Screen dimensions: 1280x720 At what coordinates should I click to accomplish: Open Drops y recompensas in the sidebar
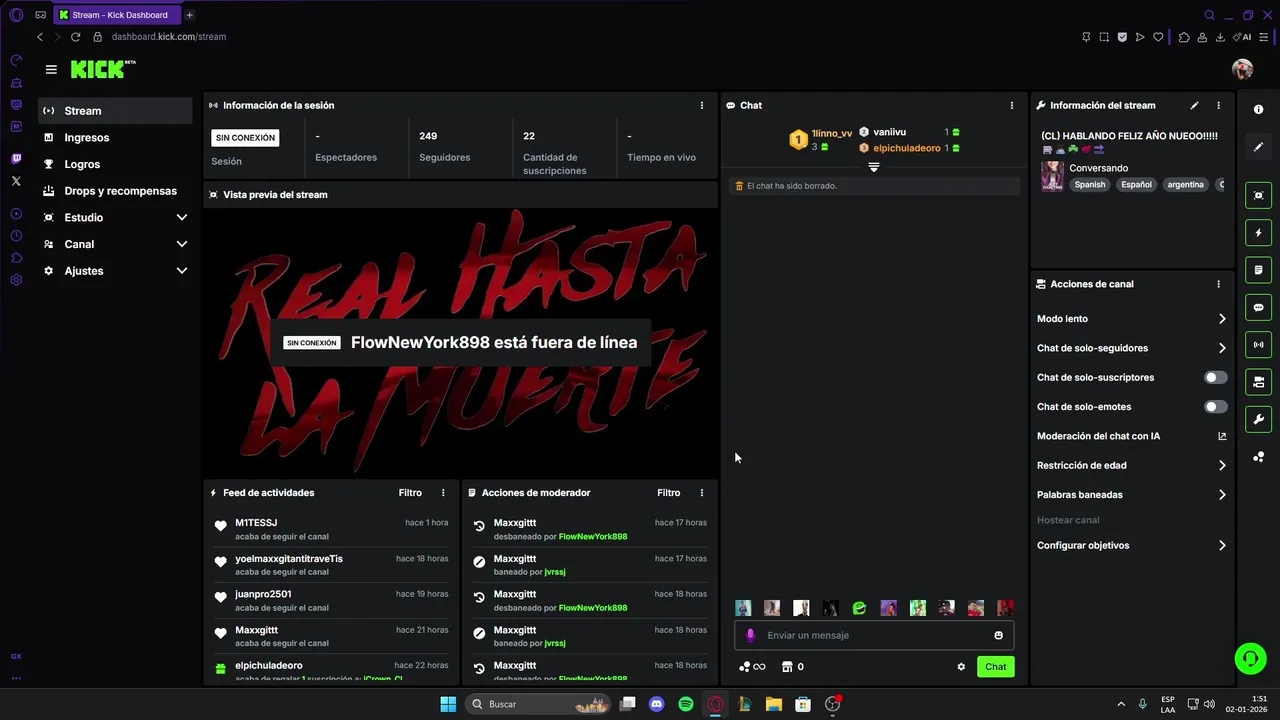[x=115, y=191]
